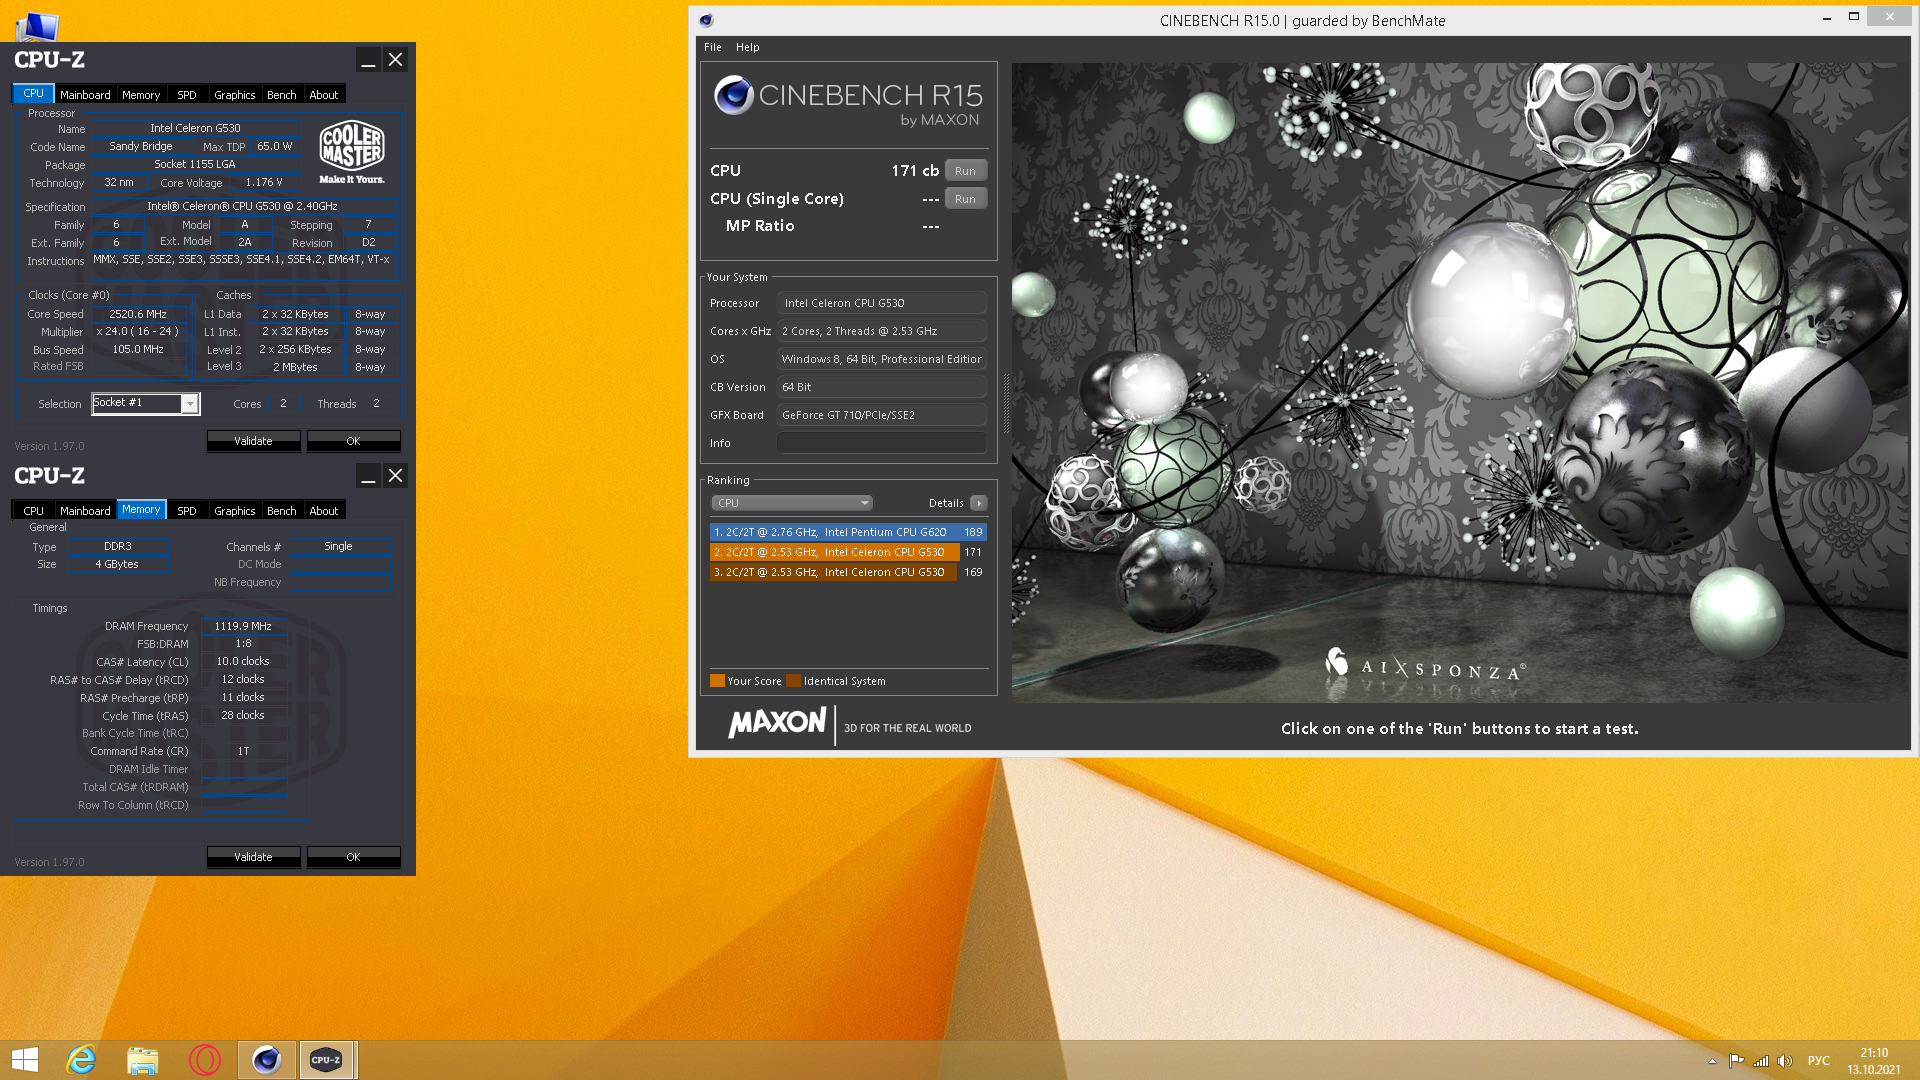The height and width of the screenshot is (1080, 1920).
Task: Open Graphics tab in upper CPU-Z window
Action: 235,95
